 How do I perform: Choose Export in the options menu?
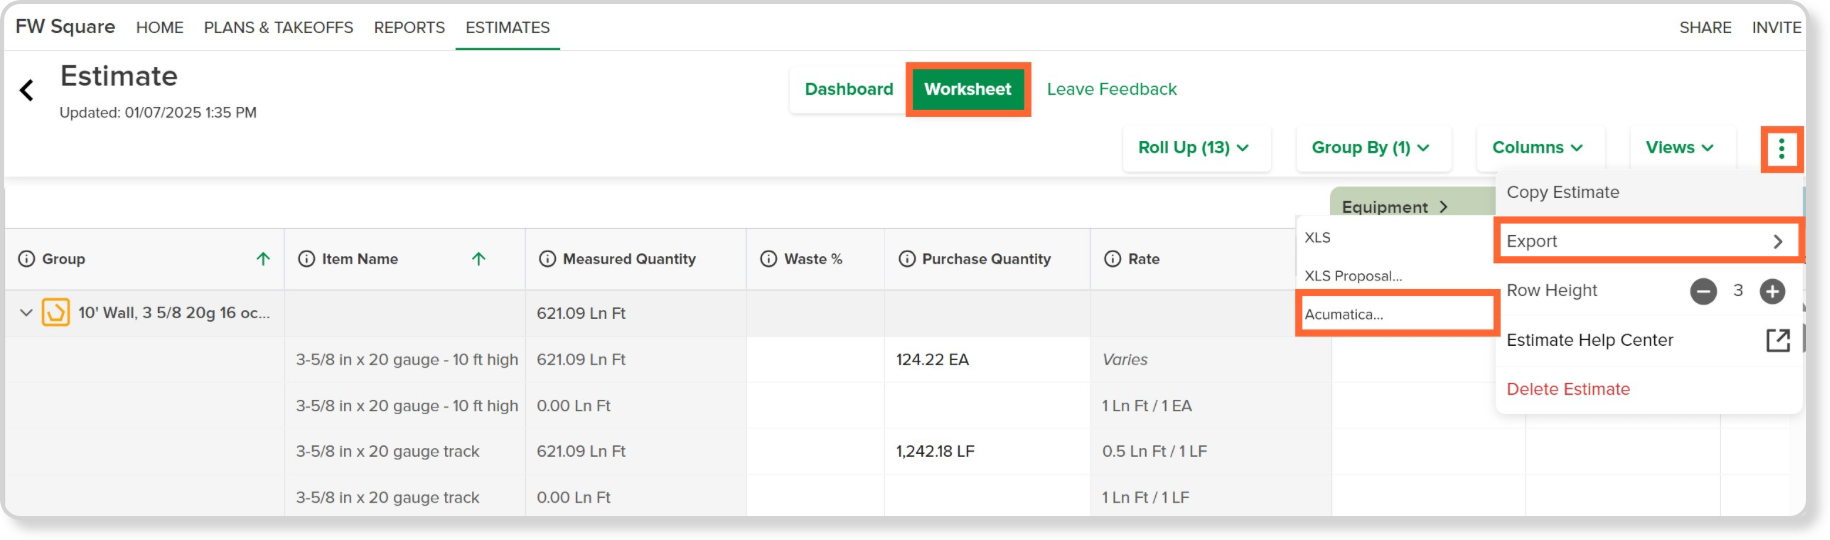click(x=1648, y=241)
